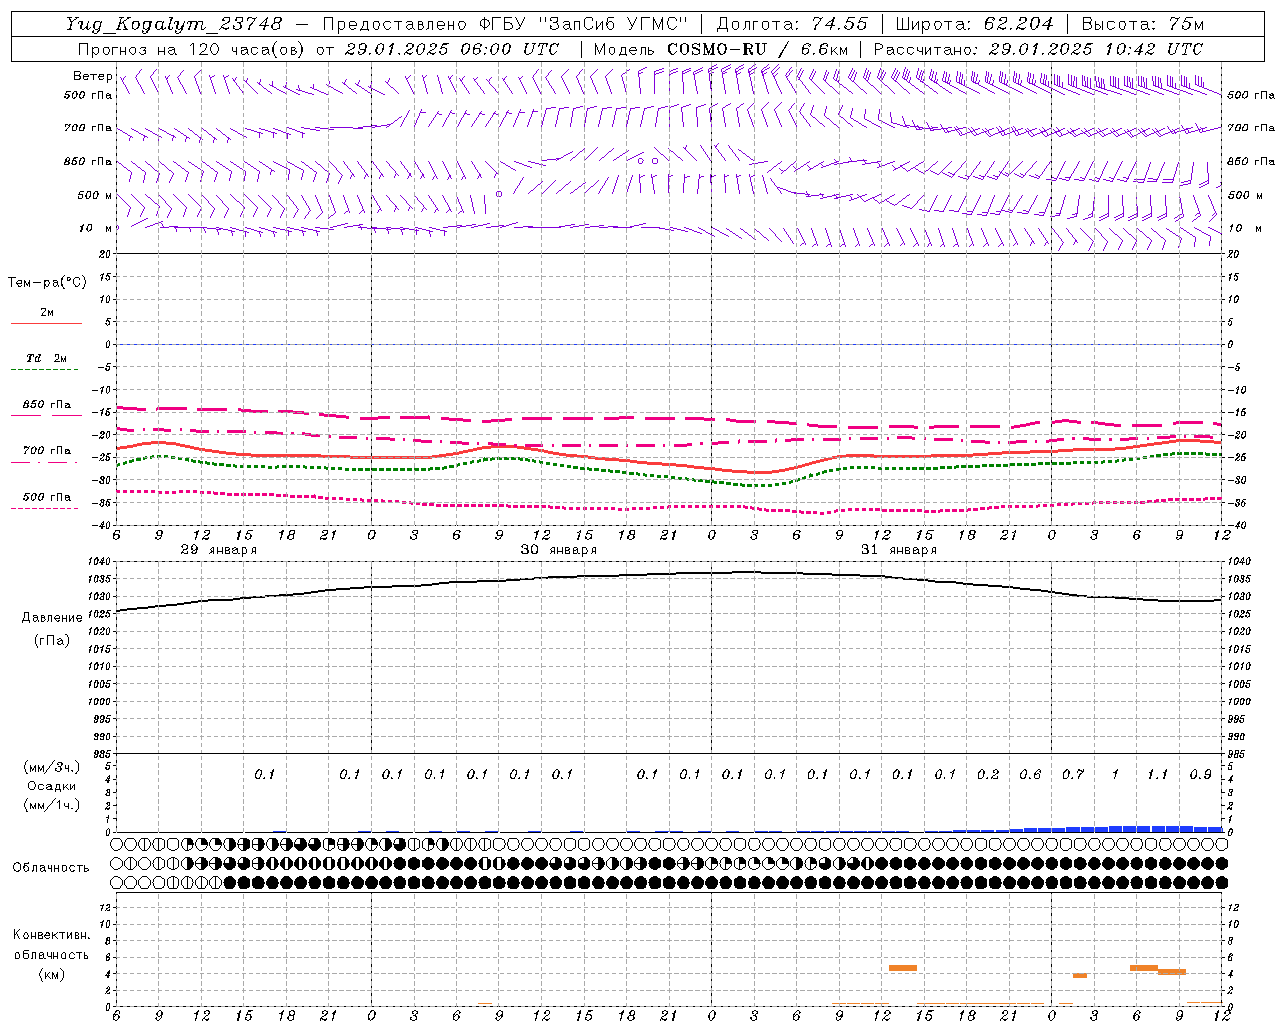Click the Облачность cloud cover label
This screenshot has width=1280, height=1024.
click(x=51, y=868)
